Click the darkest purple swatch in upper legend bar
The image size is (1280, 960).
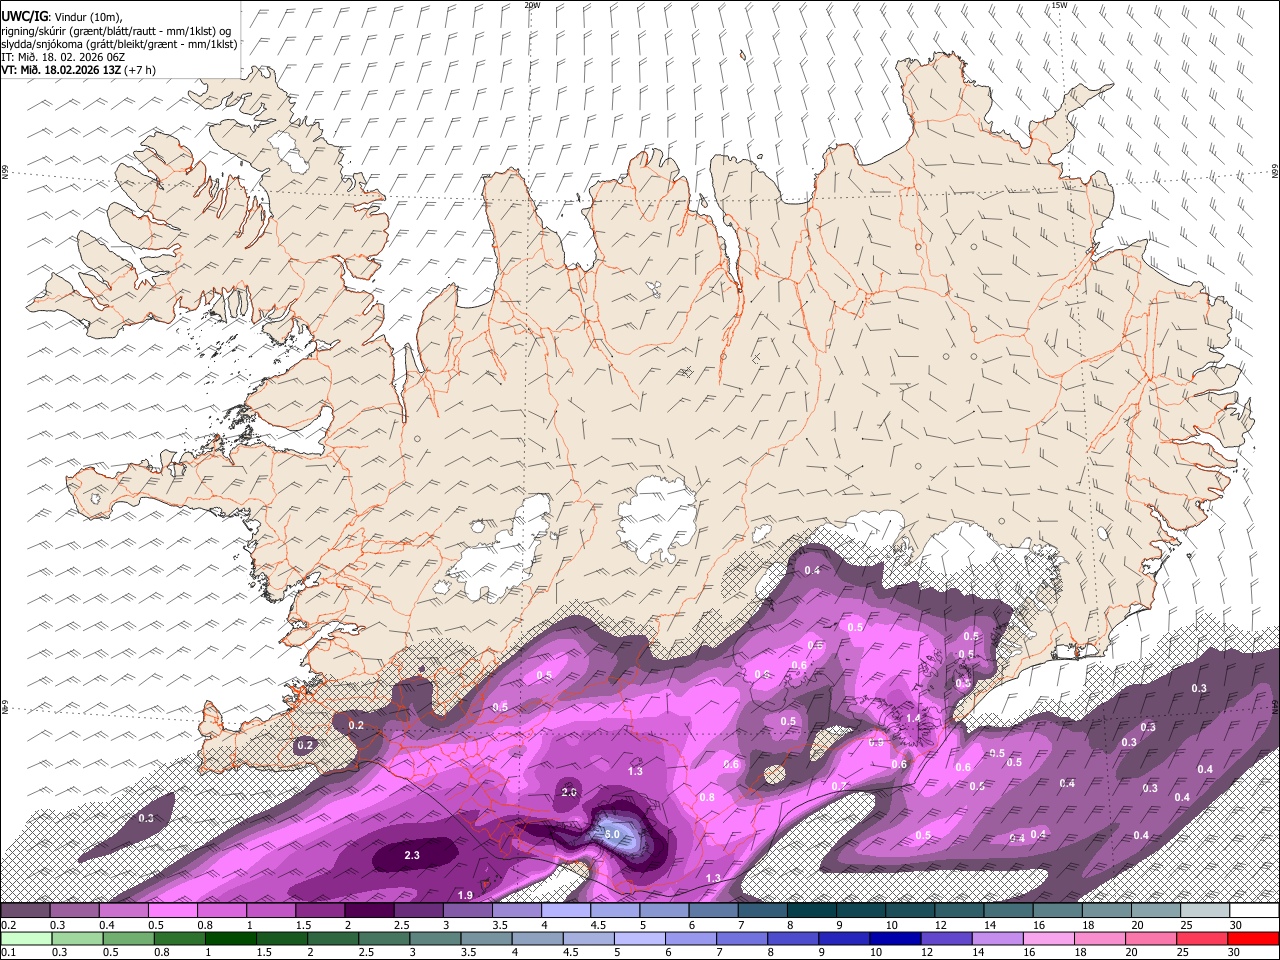pos(369,910)
